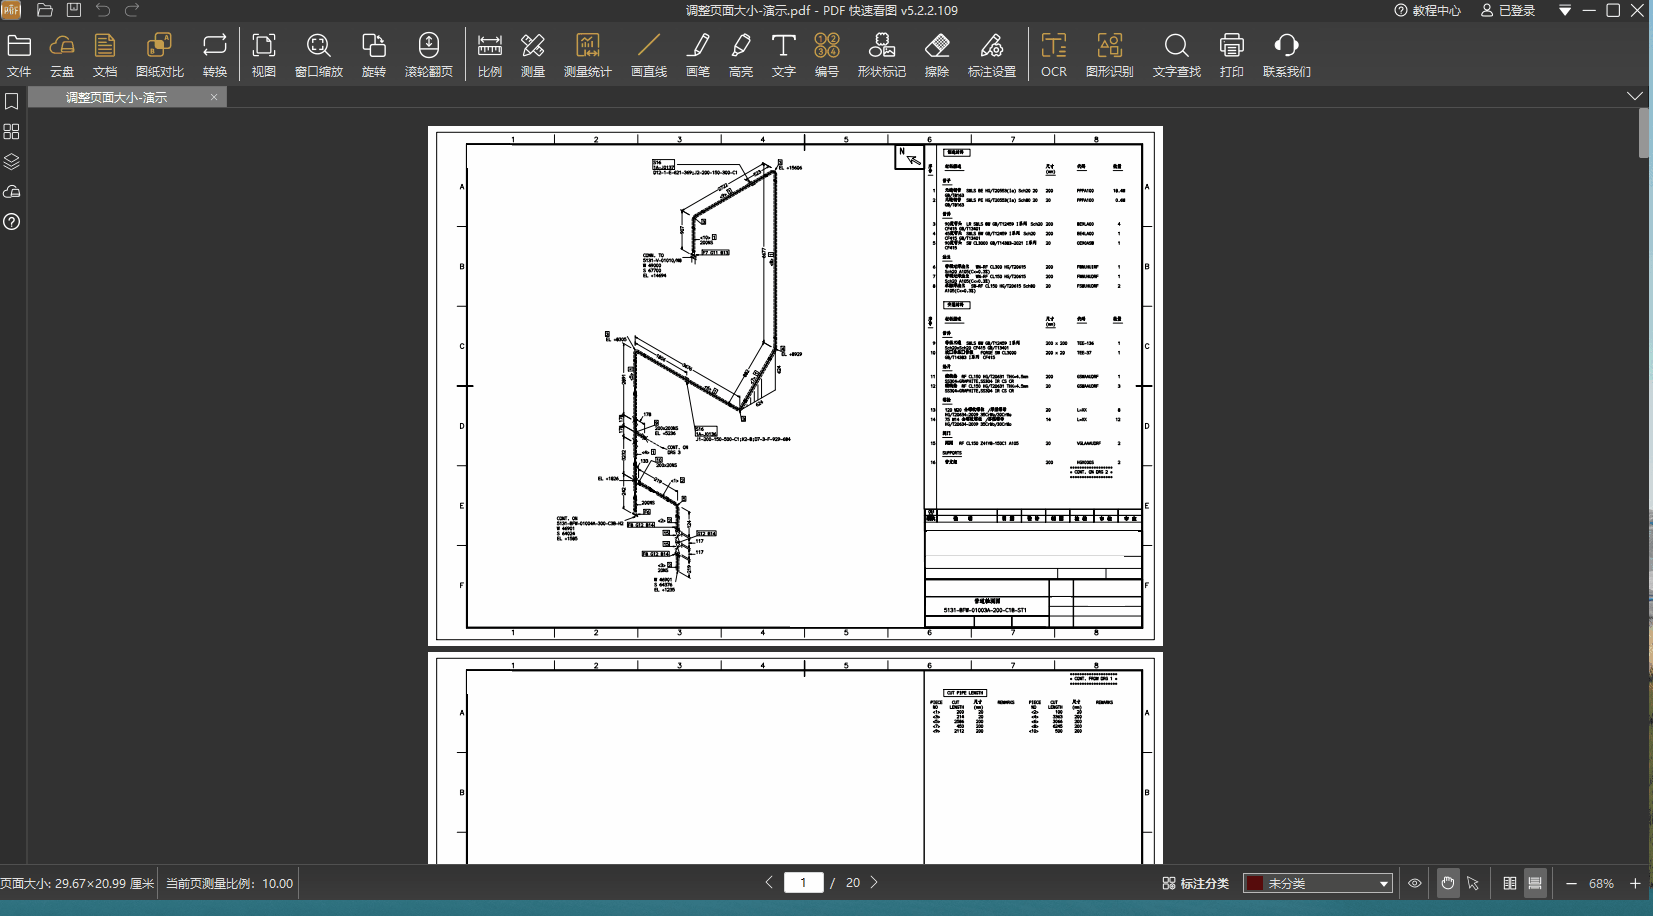1653x916 pixels.
Task: Open the cloud sidebar panel
Action: (12, 192)
